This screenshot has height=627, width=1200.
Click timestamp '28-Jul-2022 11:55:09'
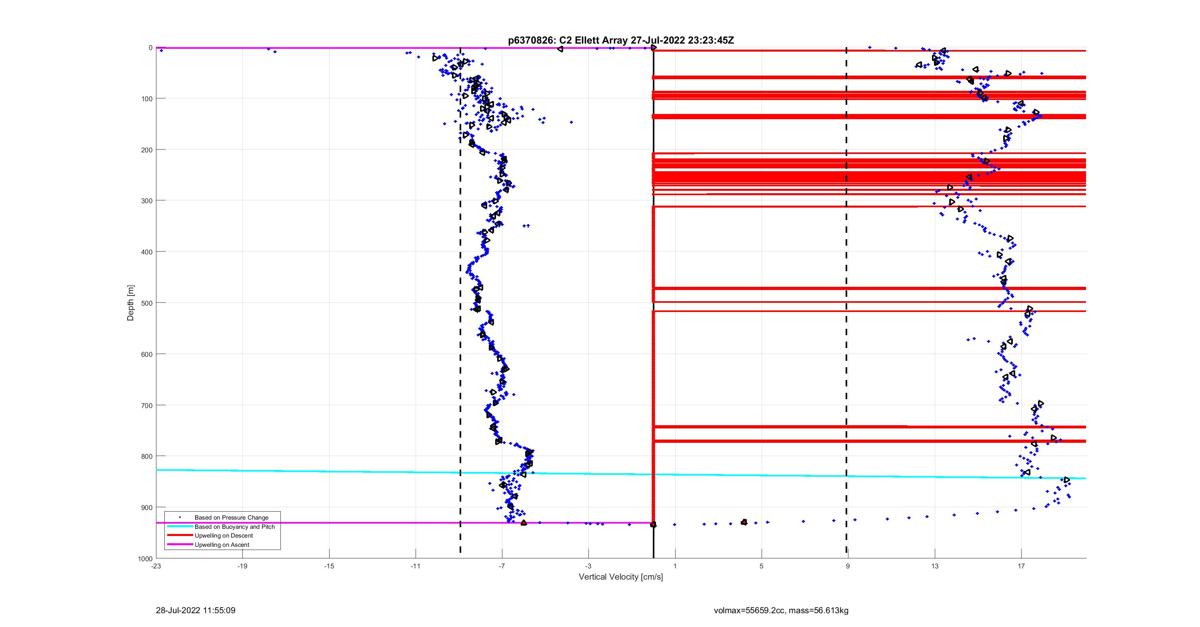pyautogui.click(x=196, y=609)
